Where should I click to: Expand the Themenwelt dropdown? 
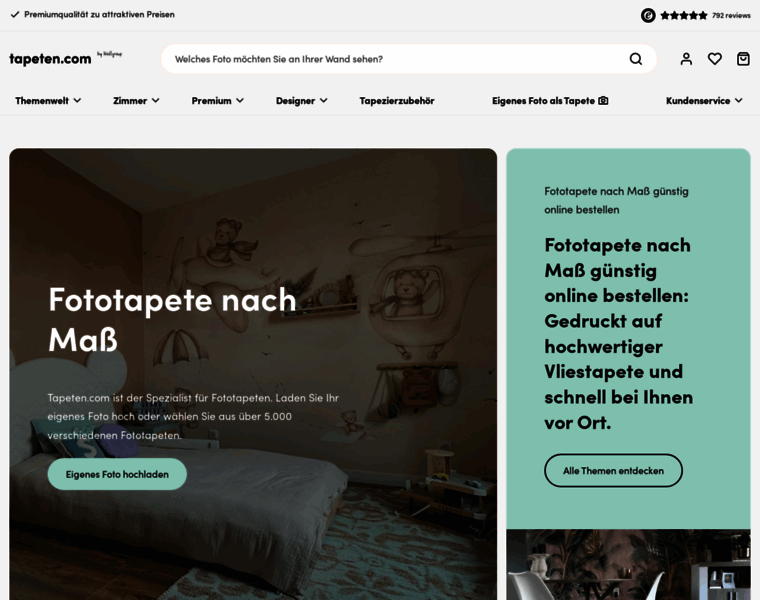coord(48,101)
